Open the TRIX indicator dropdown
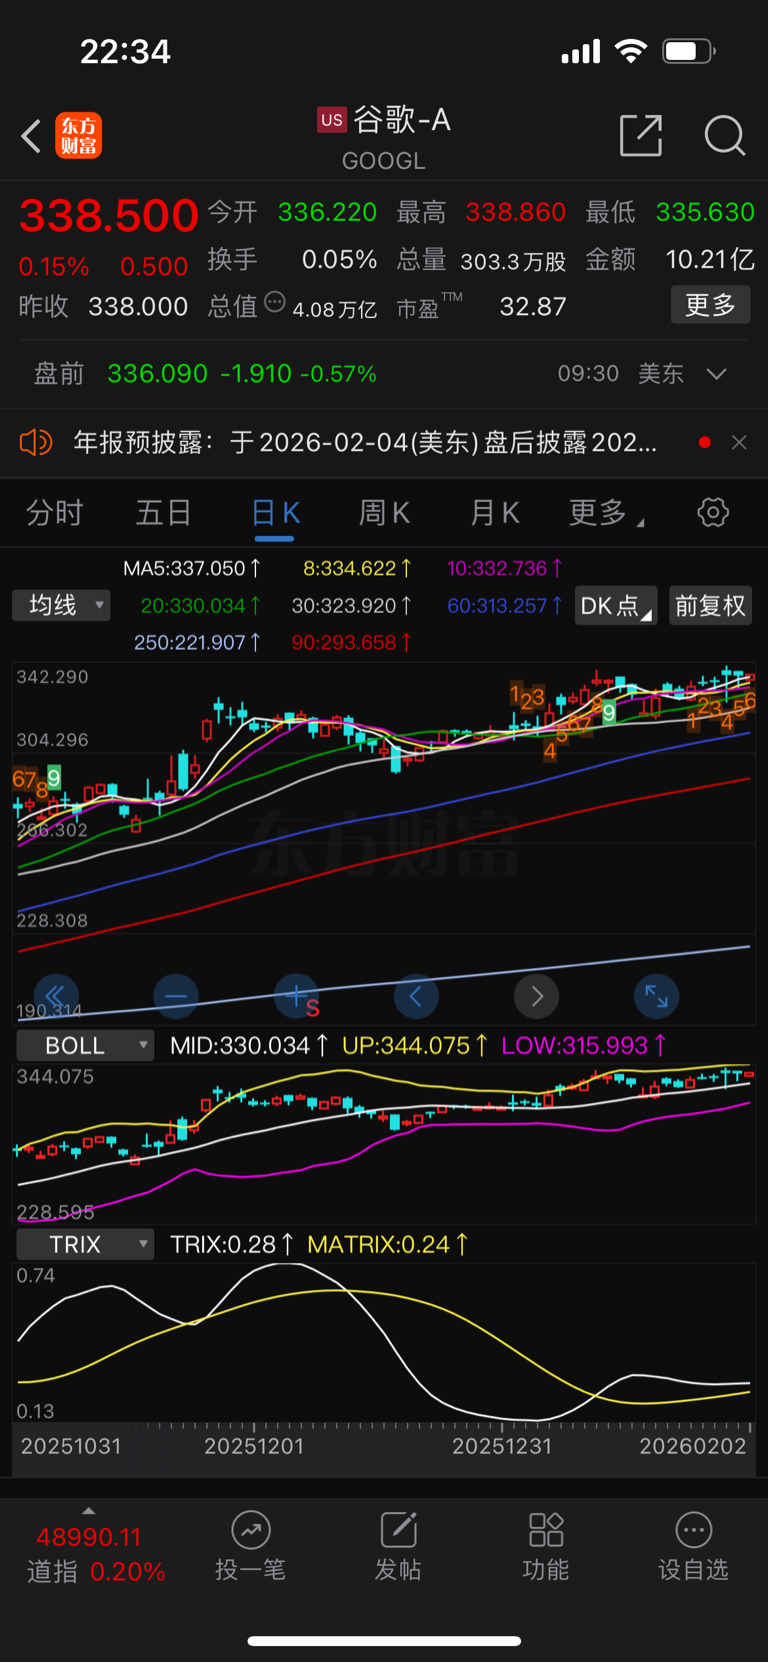The height and width of the screenshot is (1663, 768). (x=86, y=1244)
